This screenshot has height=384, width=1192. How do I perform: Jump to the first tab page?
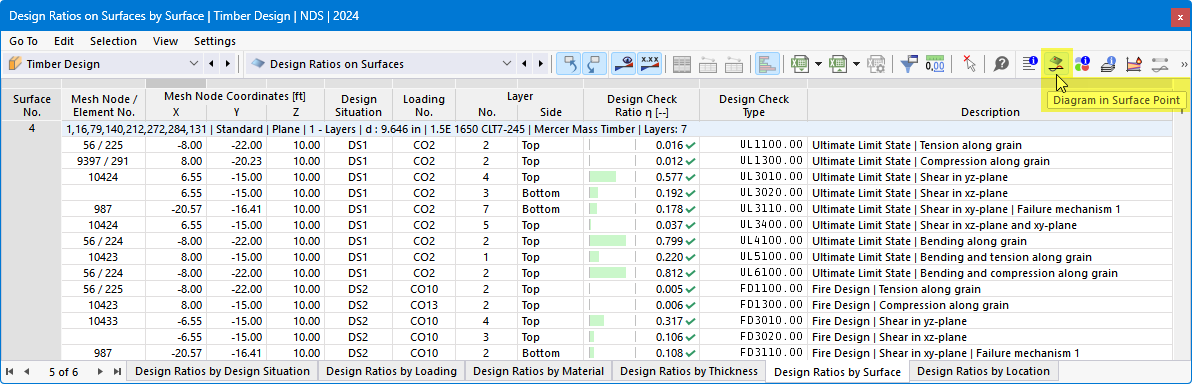click(10, 371)
